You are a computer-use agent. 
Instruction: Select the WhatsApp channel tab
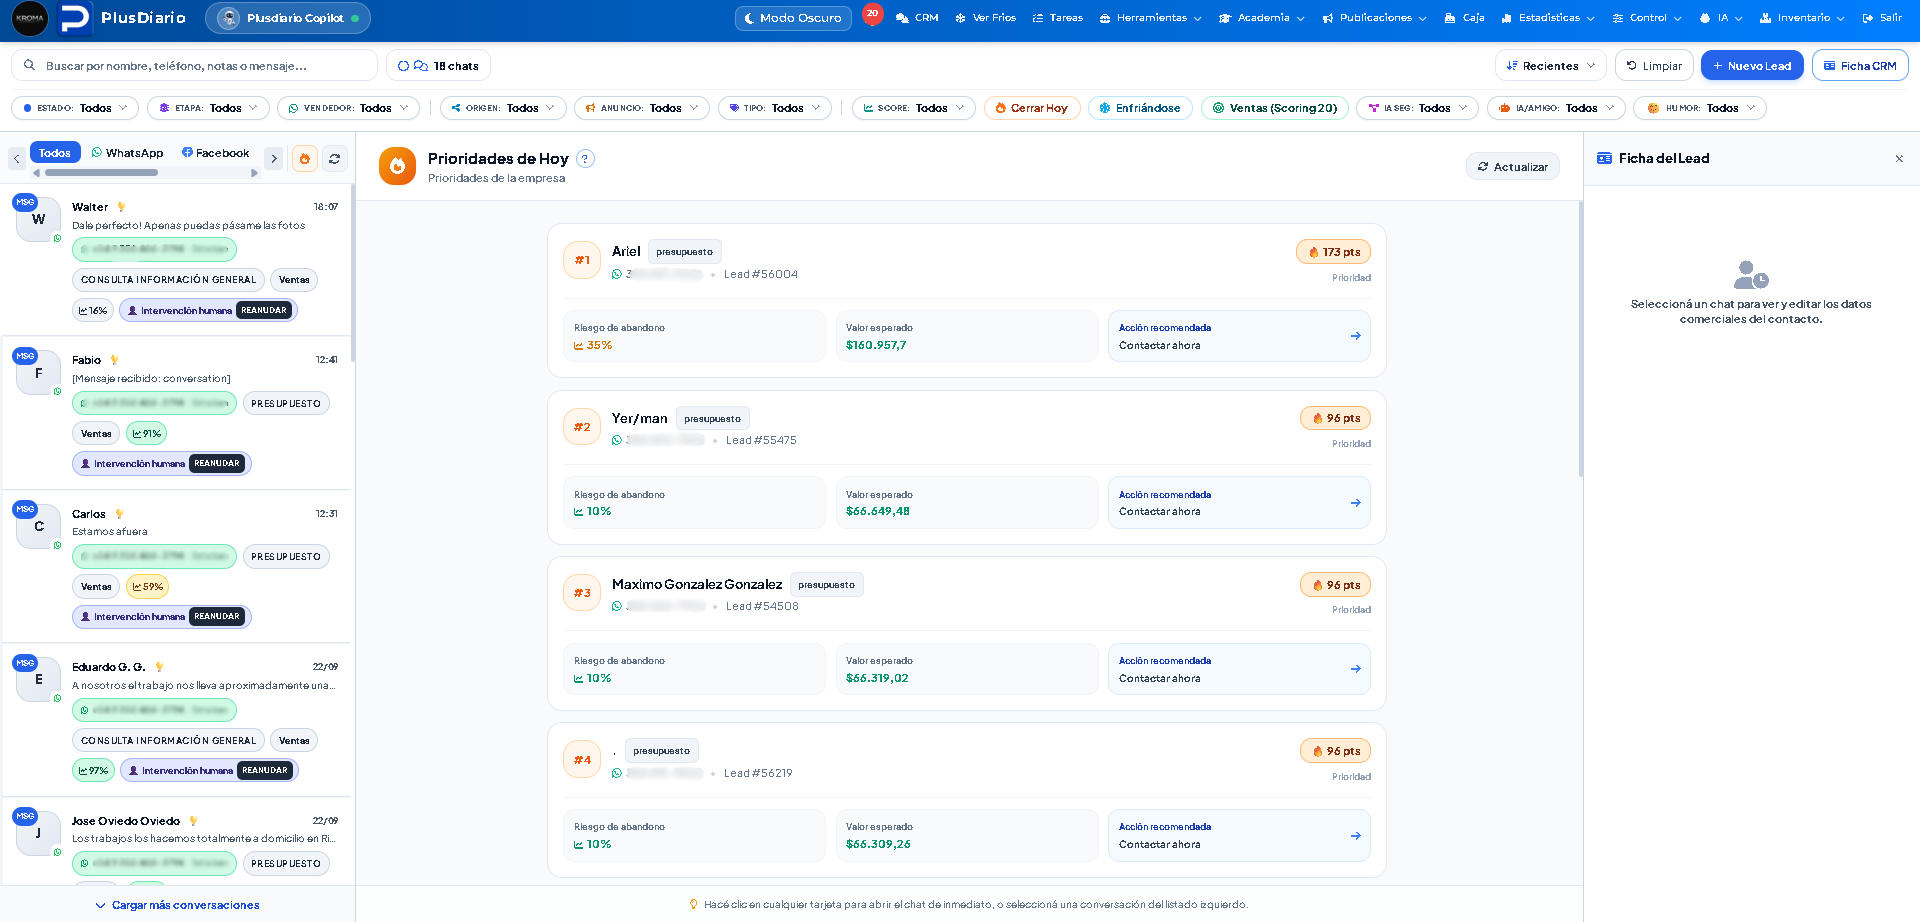pos(127,153)
